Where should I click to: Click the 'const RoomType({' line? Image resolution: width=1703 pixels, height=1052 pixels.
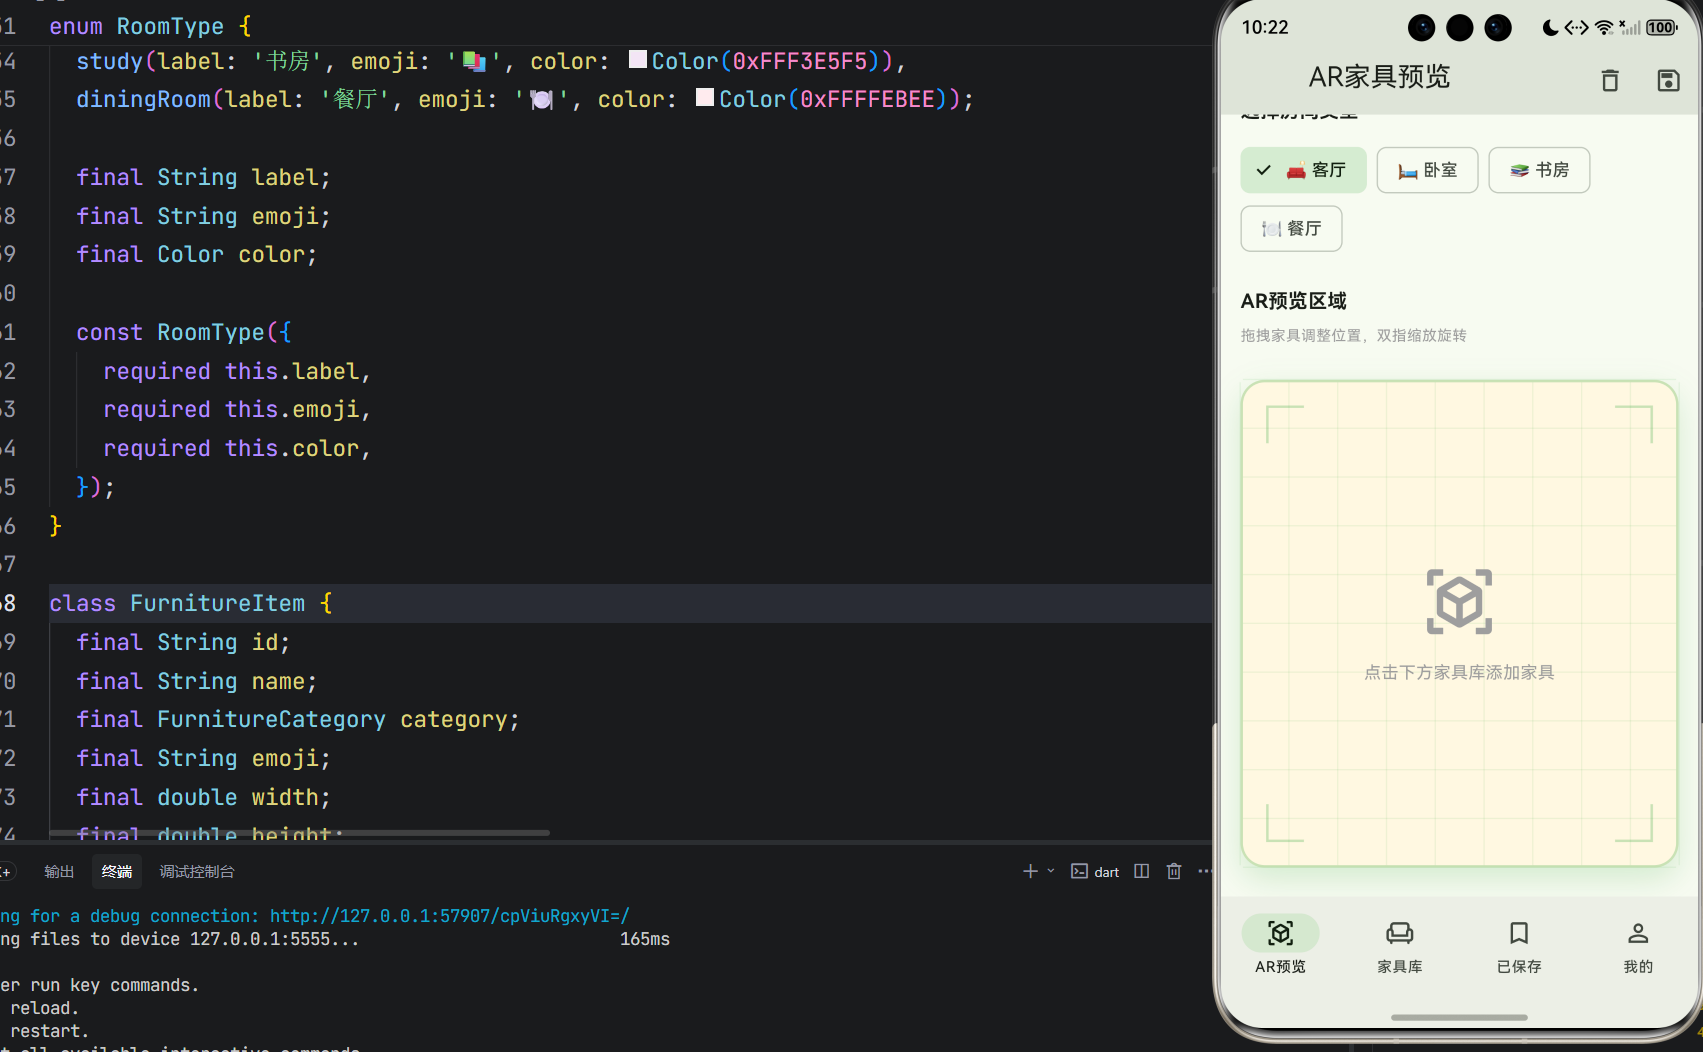[x=184, y=332]
